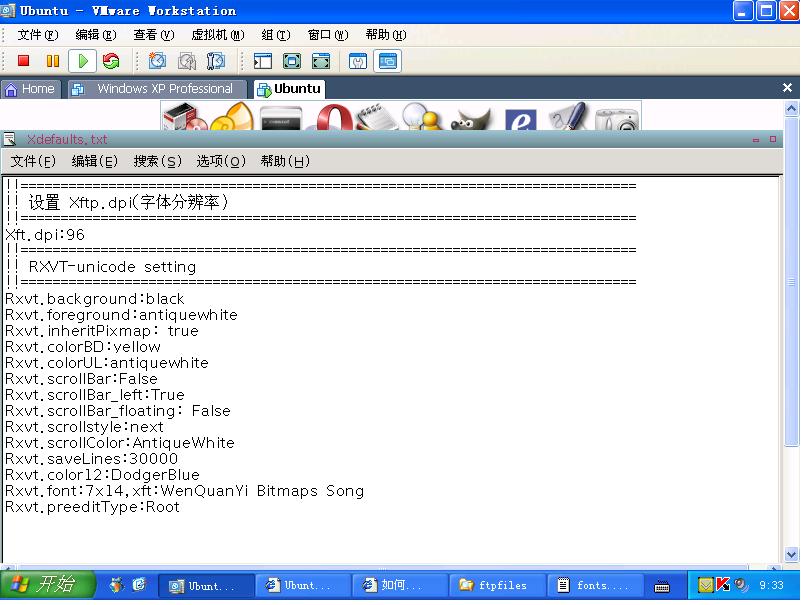Open the 组(T) menu
This screenshot has width=807, height=605.
click(276, 35)
